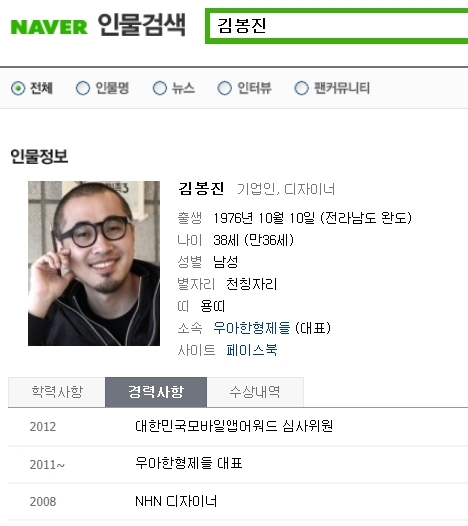This screenshot has height=526, width=468.
Task: Click the NAVER logo
Action: click(49, 27)
